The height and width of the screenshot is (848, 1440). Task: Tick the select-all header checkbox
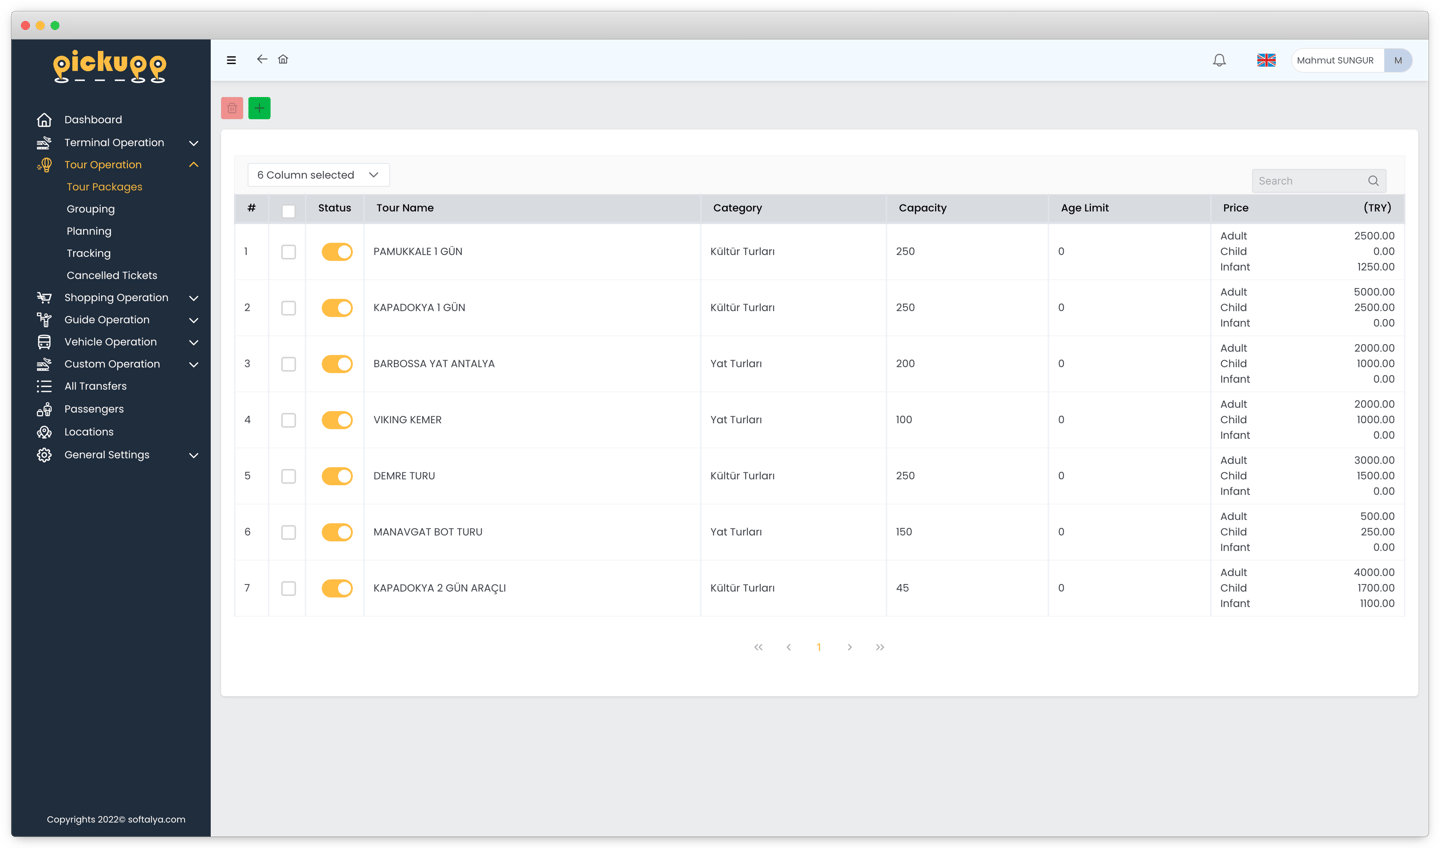pos(288,210)
